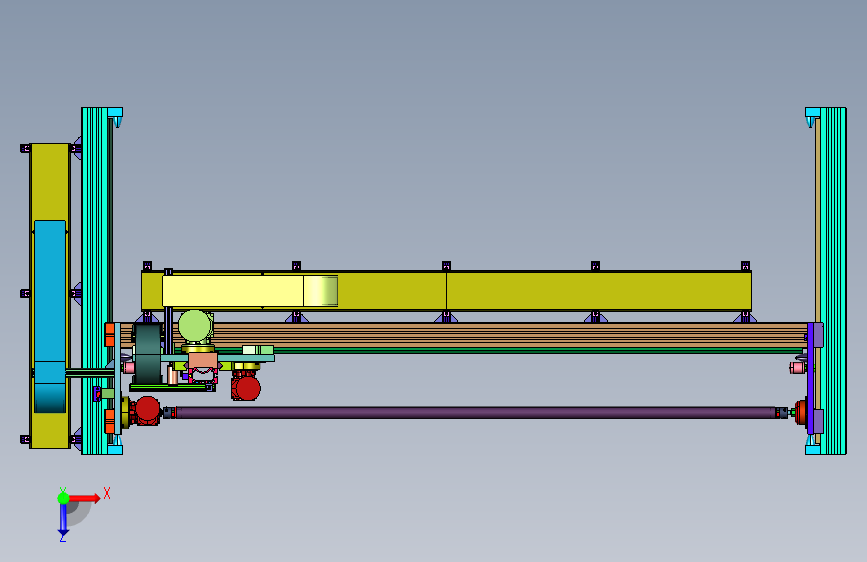Select the dark green drum wheel

(147, 354)
